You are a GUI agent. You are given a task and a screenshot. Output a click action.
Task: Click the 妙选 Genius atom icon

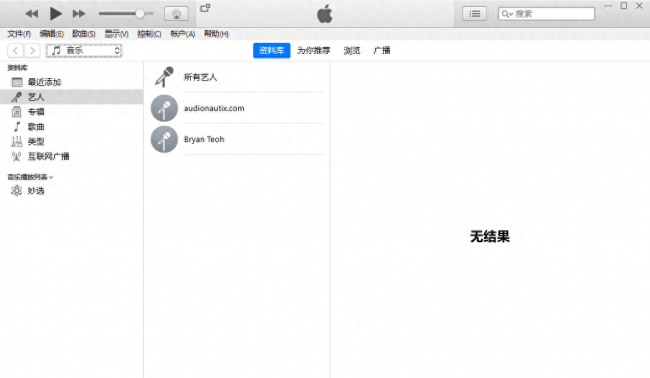17,191
